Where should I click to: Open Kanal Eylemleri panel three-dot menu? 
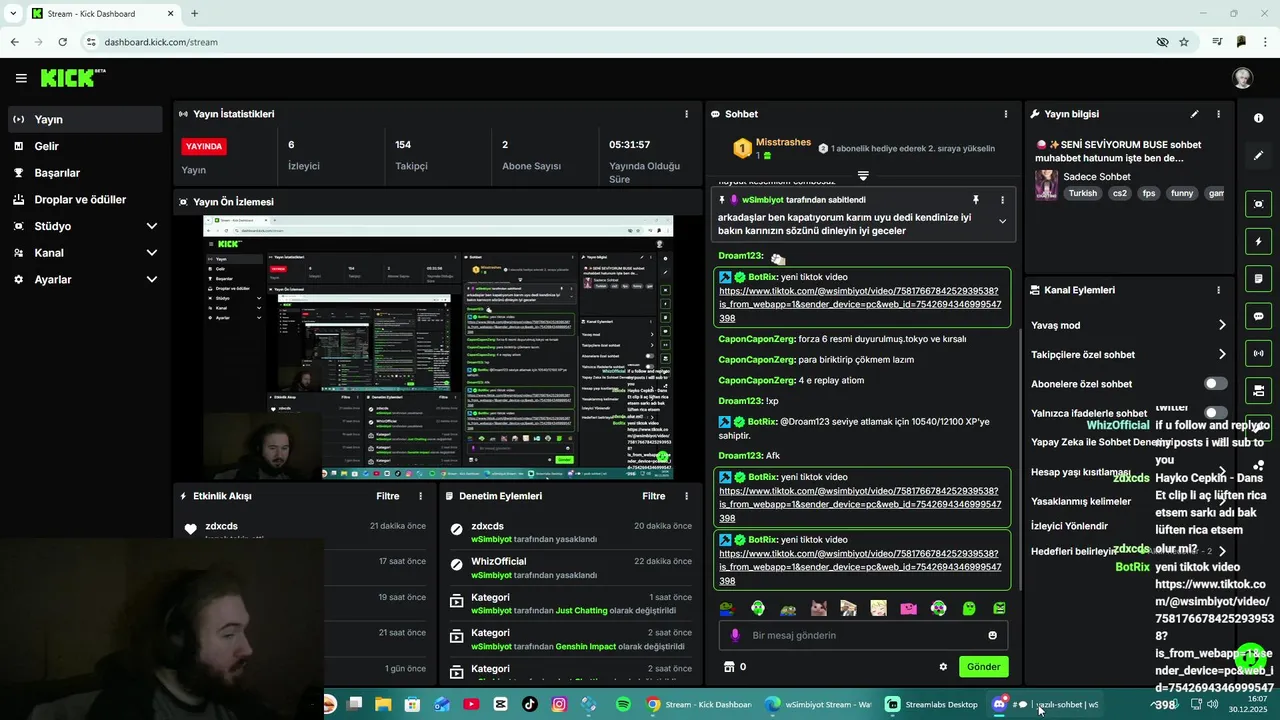[x=1218, y=290]
